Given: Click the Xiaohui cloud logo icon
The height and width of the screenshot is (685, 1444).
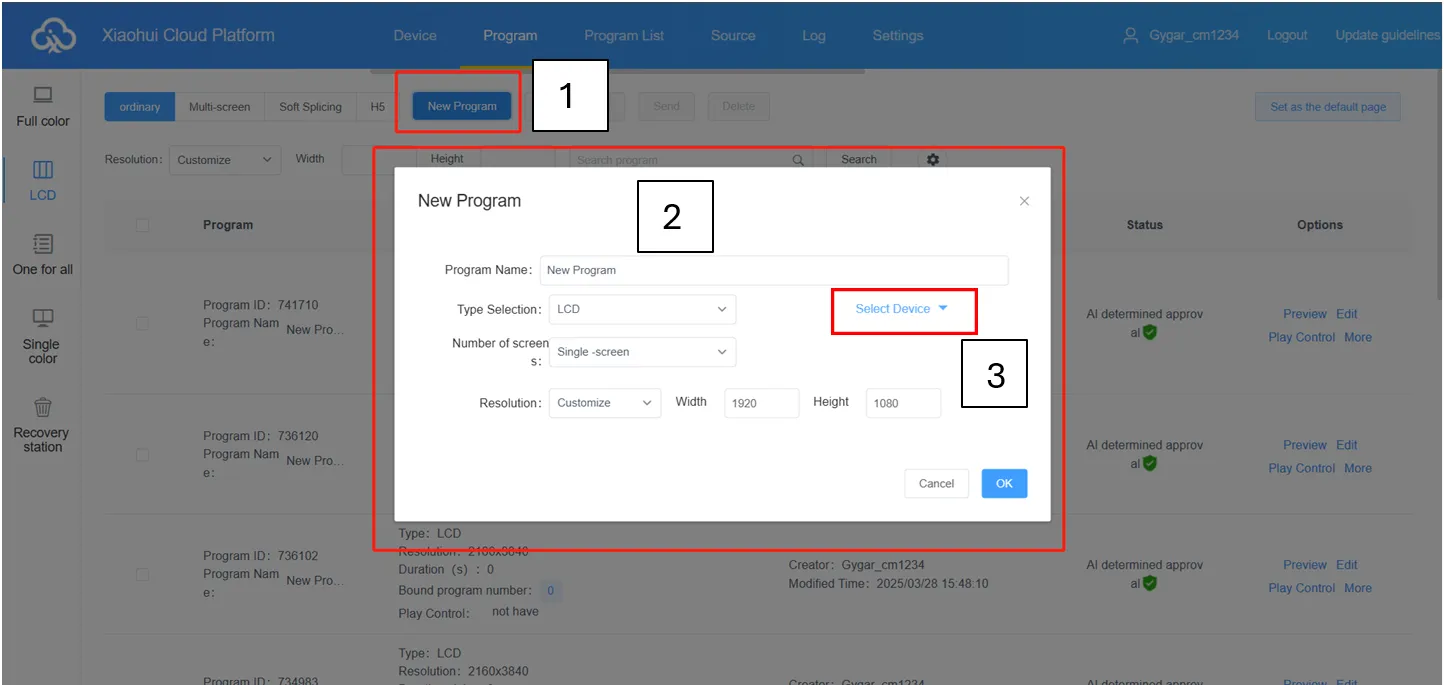Looking at the screenshot, I should [53, 37].
